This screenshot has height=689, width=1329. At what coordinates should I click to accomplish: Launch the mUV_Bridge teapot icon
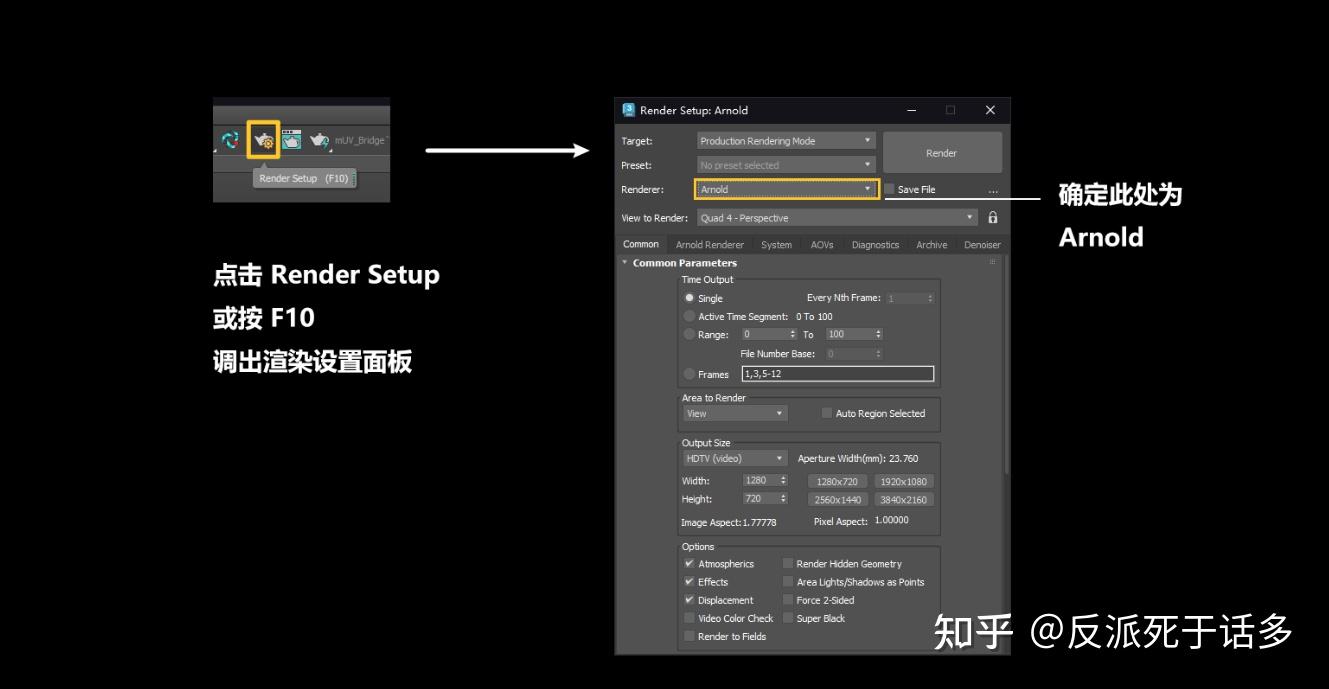pyautogui.click(x=320, y=139)
